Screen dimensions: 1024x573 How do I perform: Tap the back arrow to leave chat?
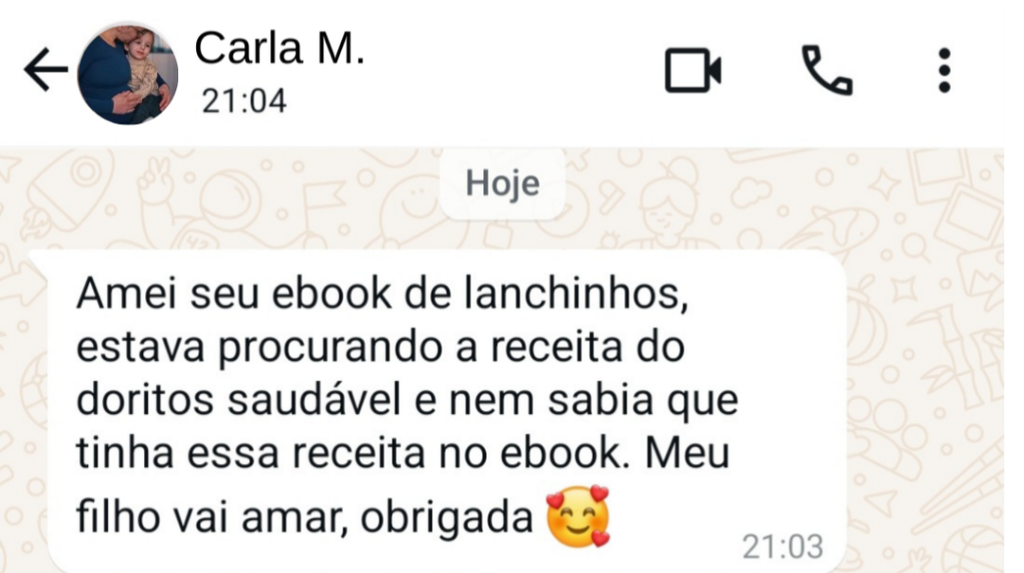pos(46,69)
